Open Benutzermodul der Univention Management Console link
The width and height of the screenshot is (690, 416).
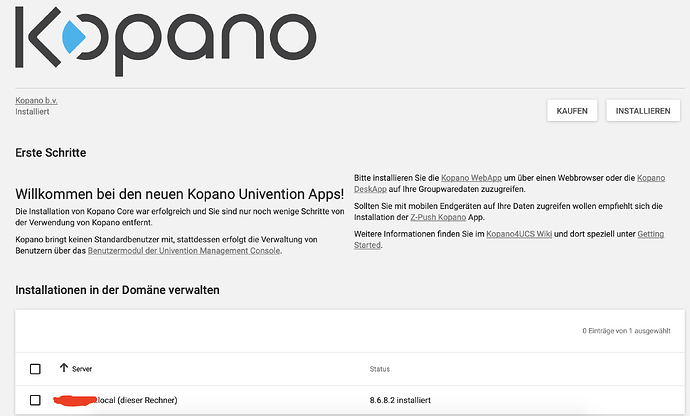[184, 250]
